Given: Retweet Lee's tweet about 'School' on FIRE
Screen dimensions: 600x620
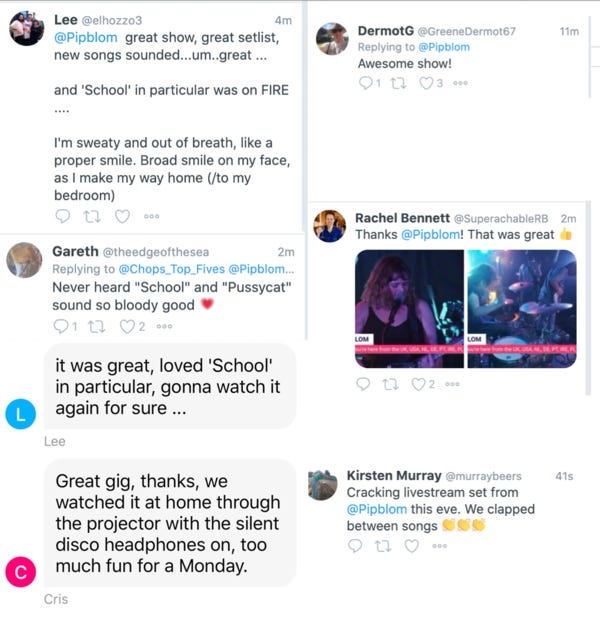Looking at the screenshot, I should (92, 216).
